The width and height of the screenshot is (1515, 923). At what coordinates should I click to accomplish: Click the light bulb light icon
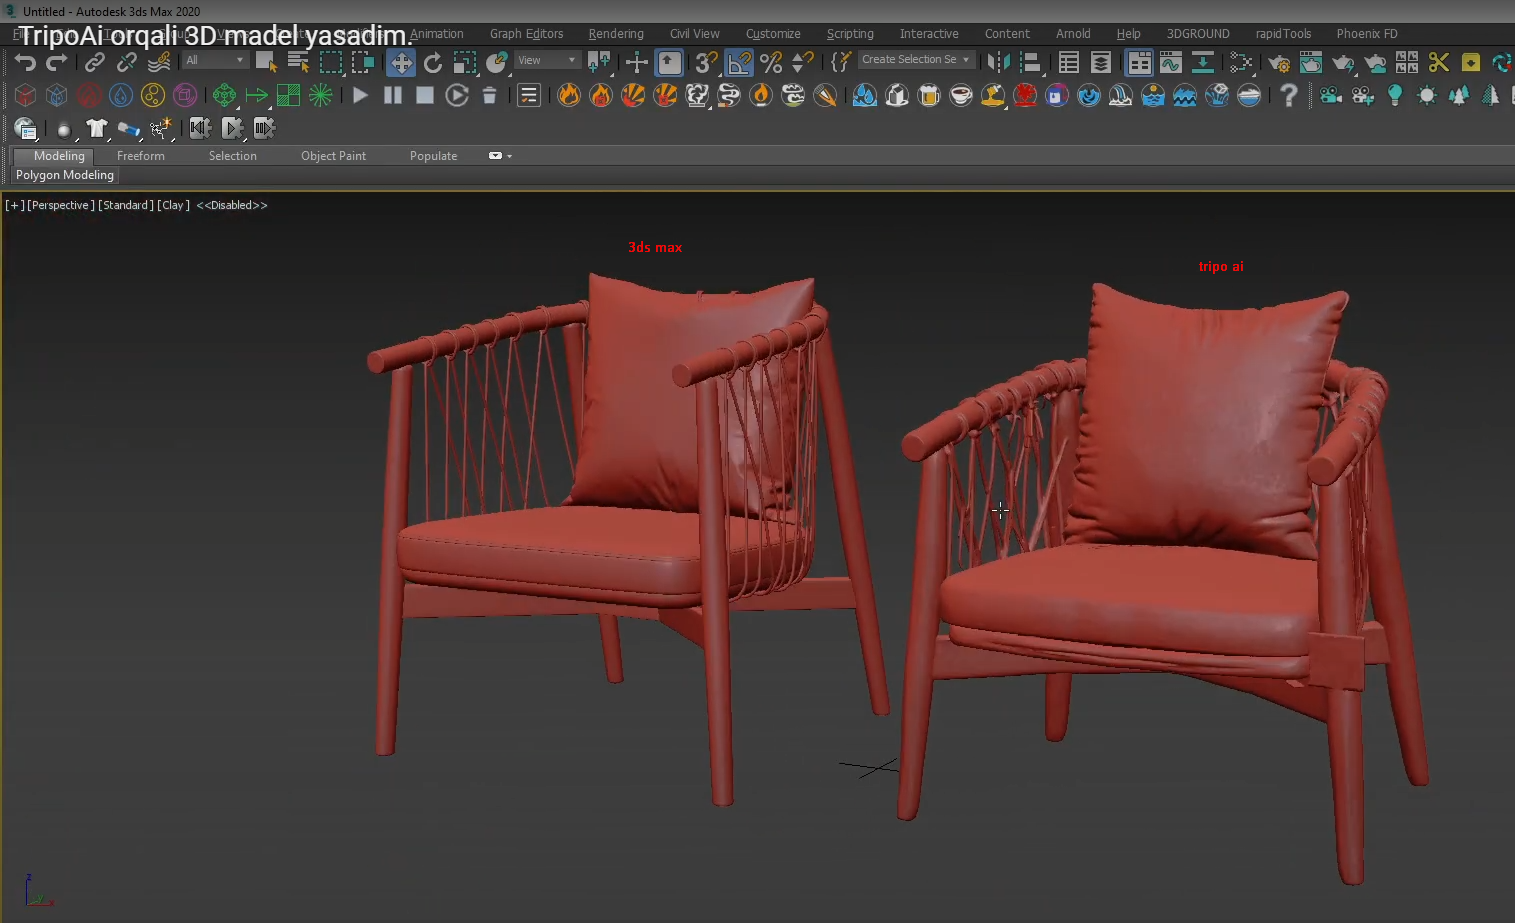1395,95
